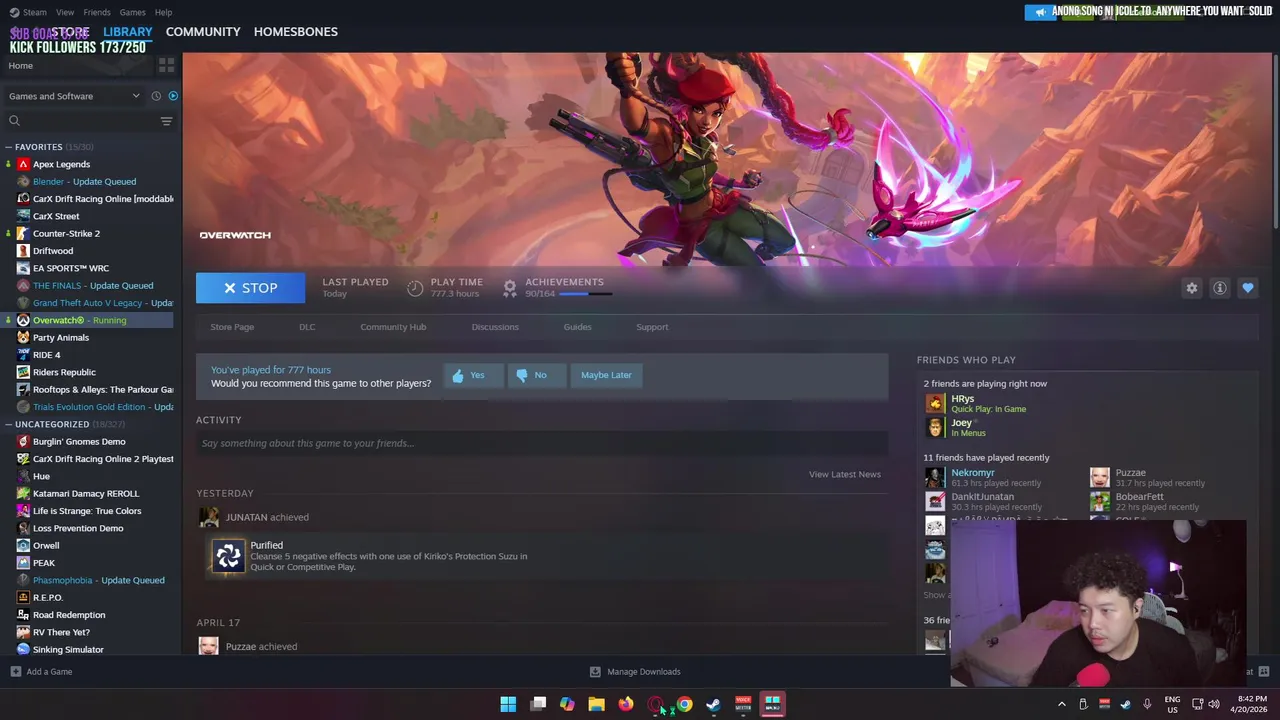
Task: Open Google Chrome from the taskbar
Action: [685, 704]
